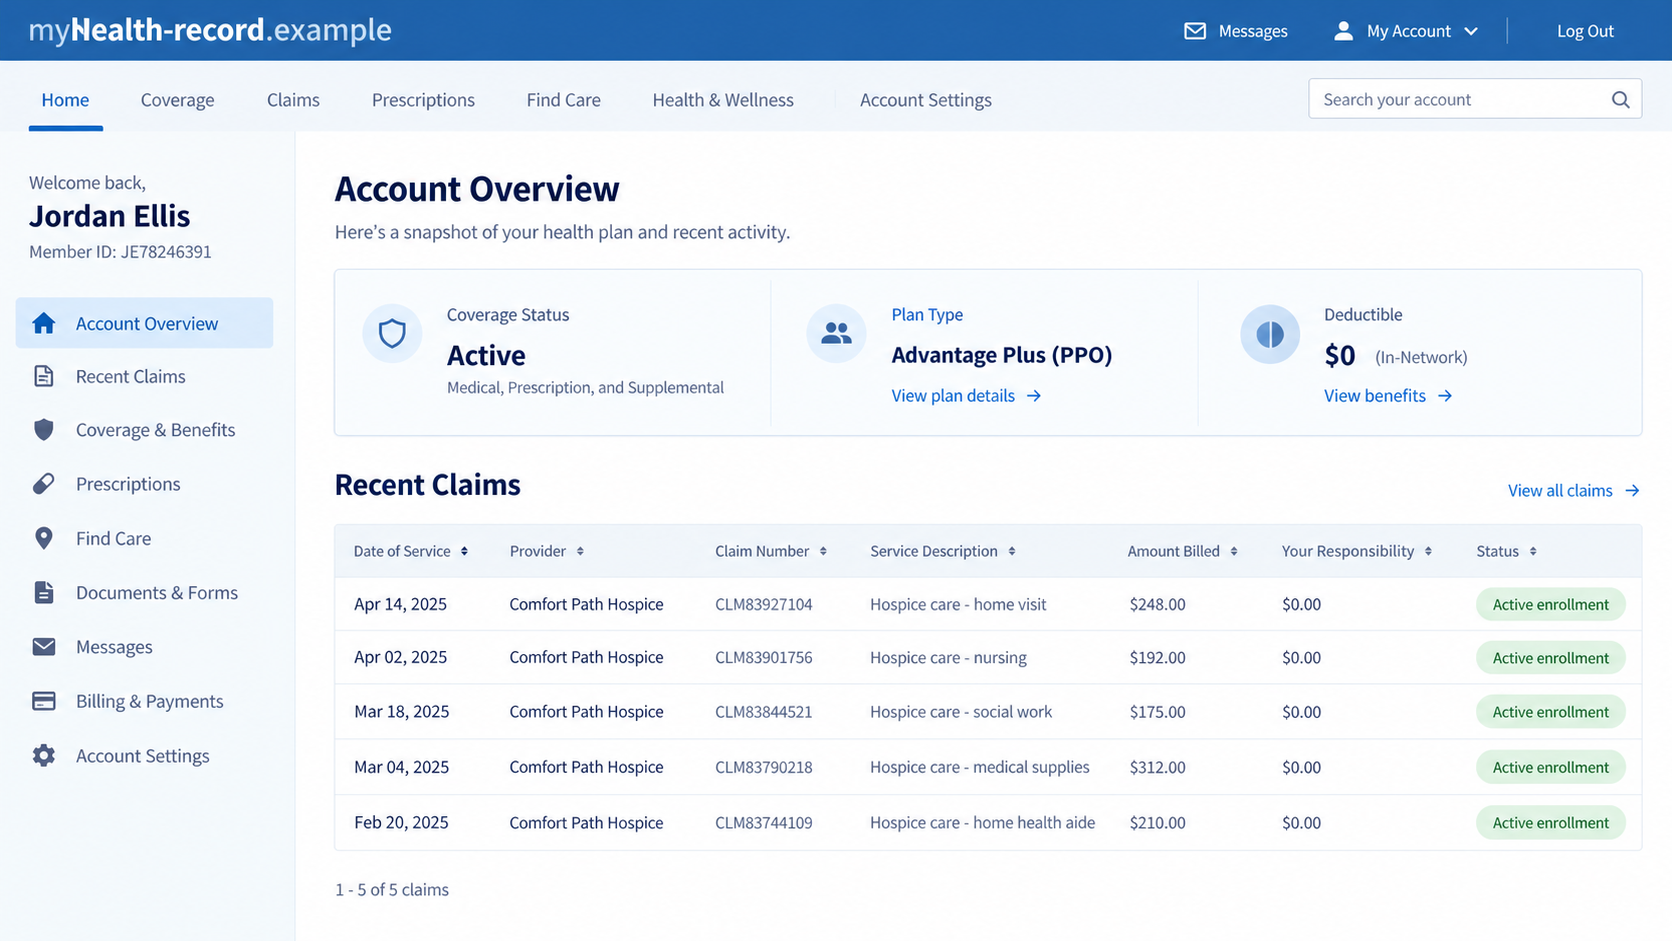
Task: Open the credit card icon for Billing & Payments
Action: click(44, 701)
